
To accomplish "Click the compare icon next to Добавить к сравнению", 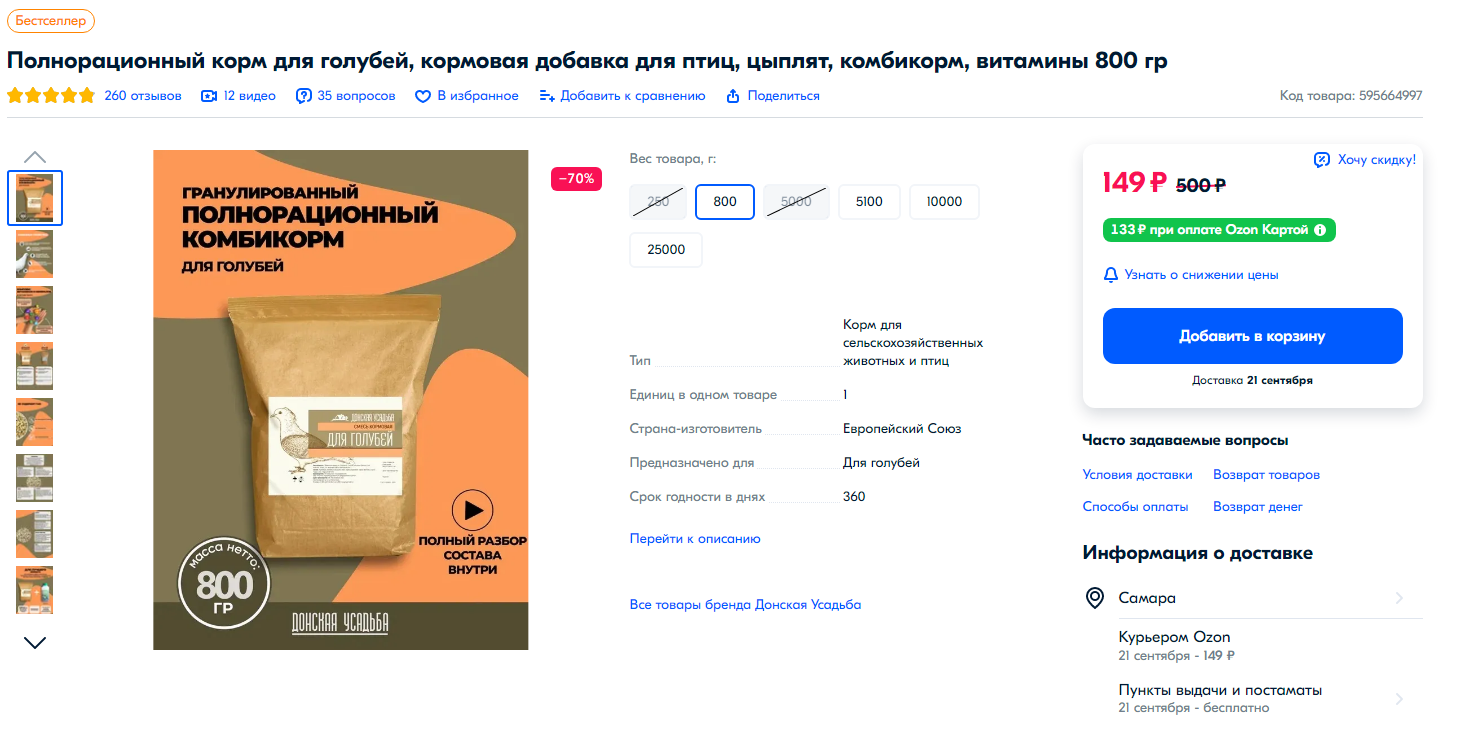I will pos(546,96).
